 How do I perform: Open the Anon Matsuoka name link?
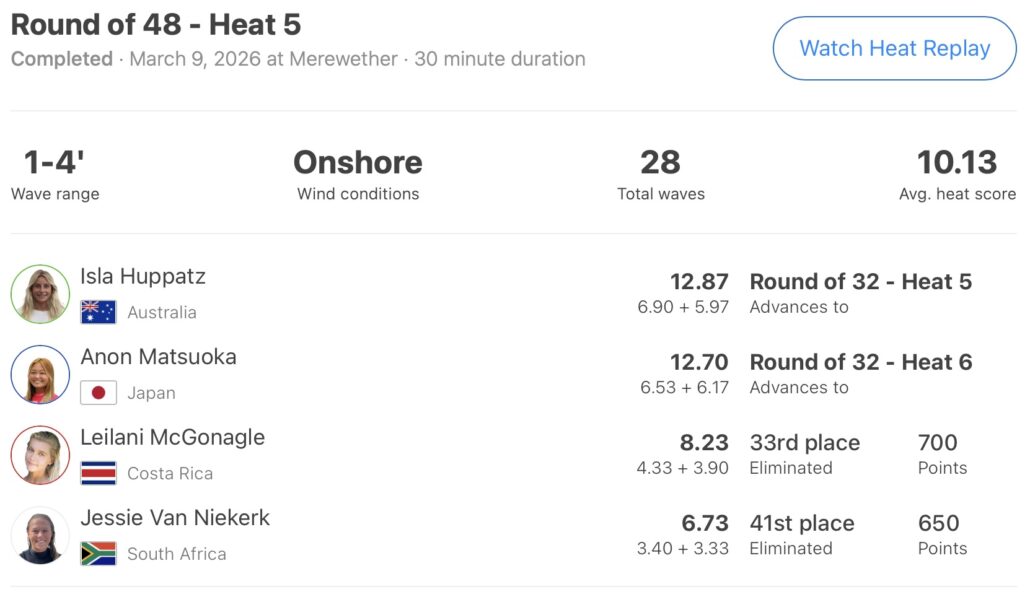[x=158, y=357]
